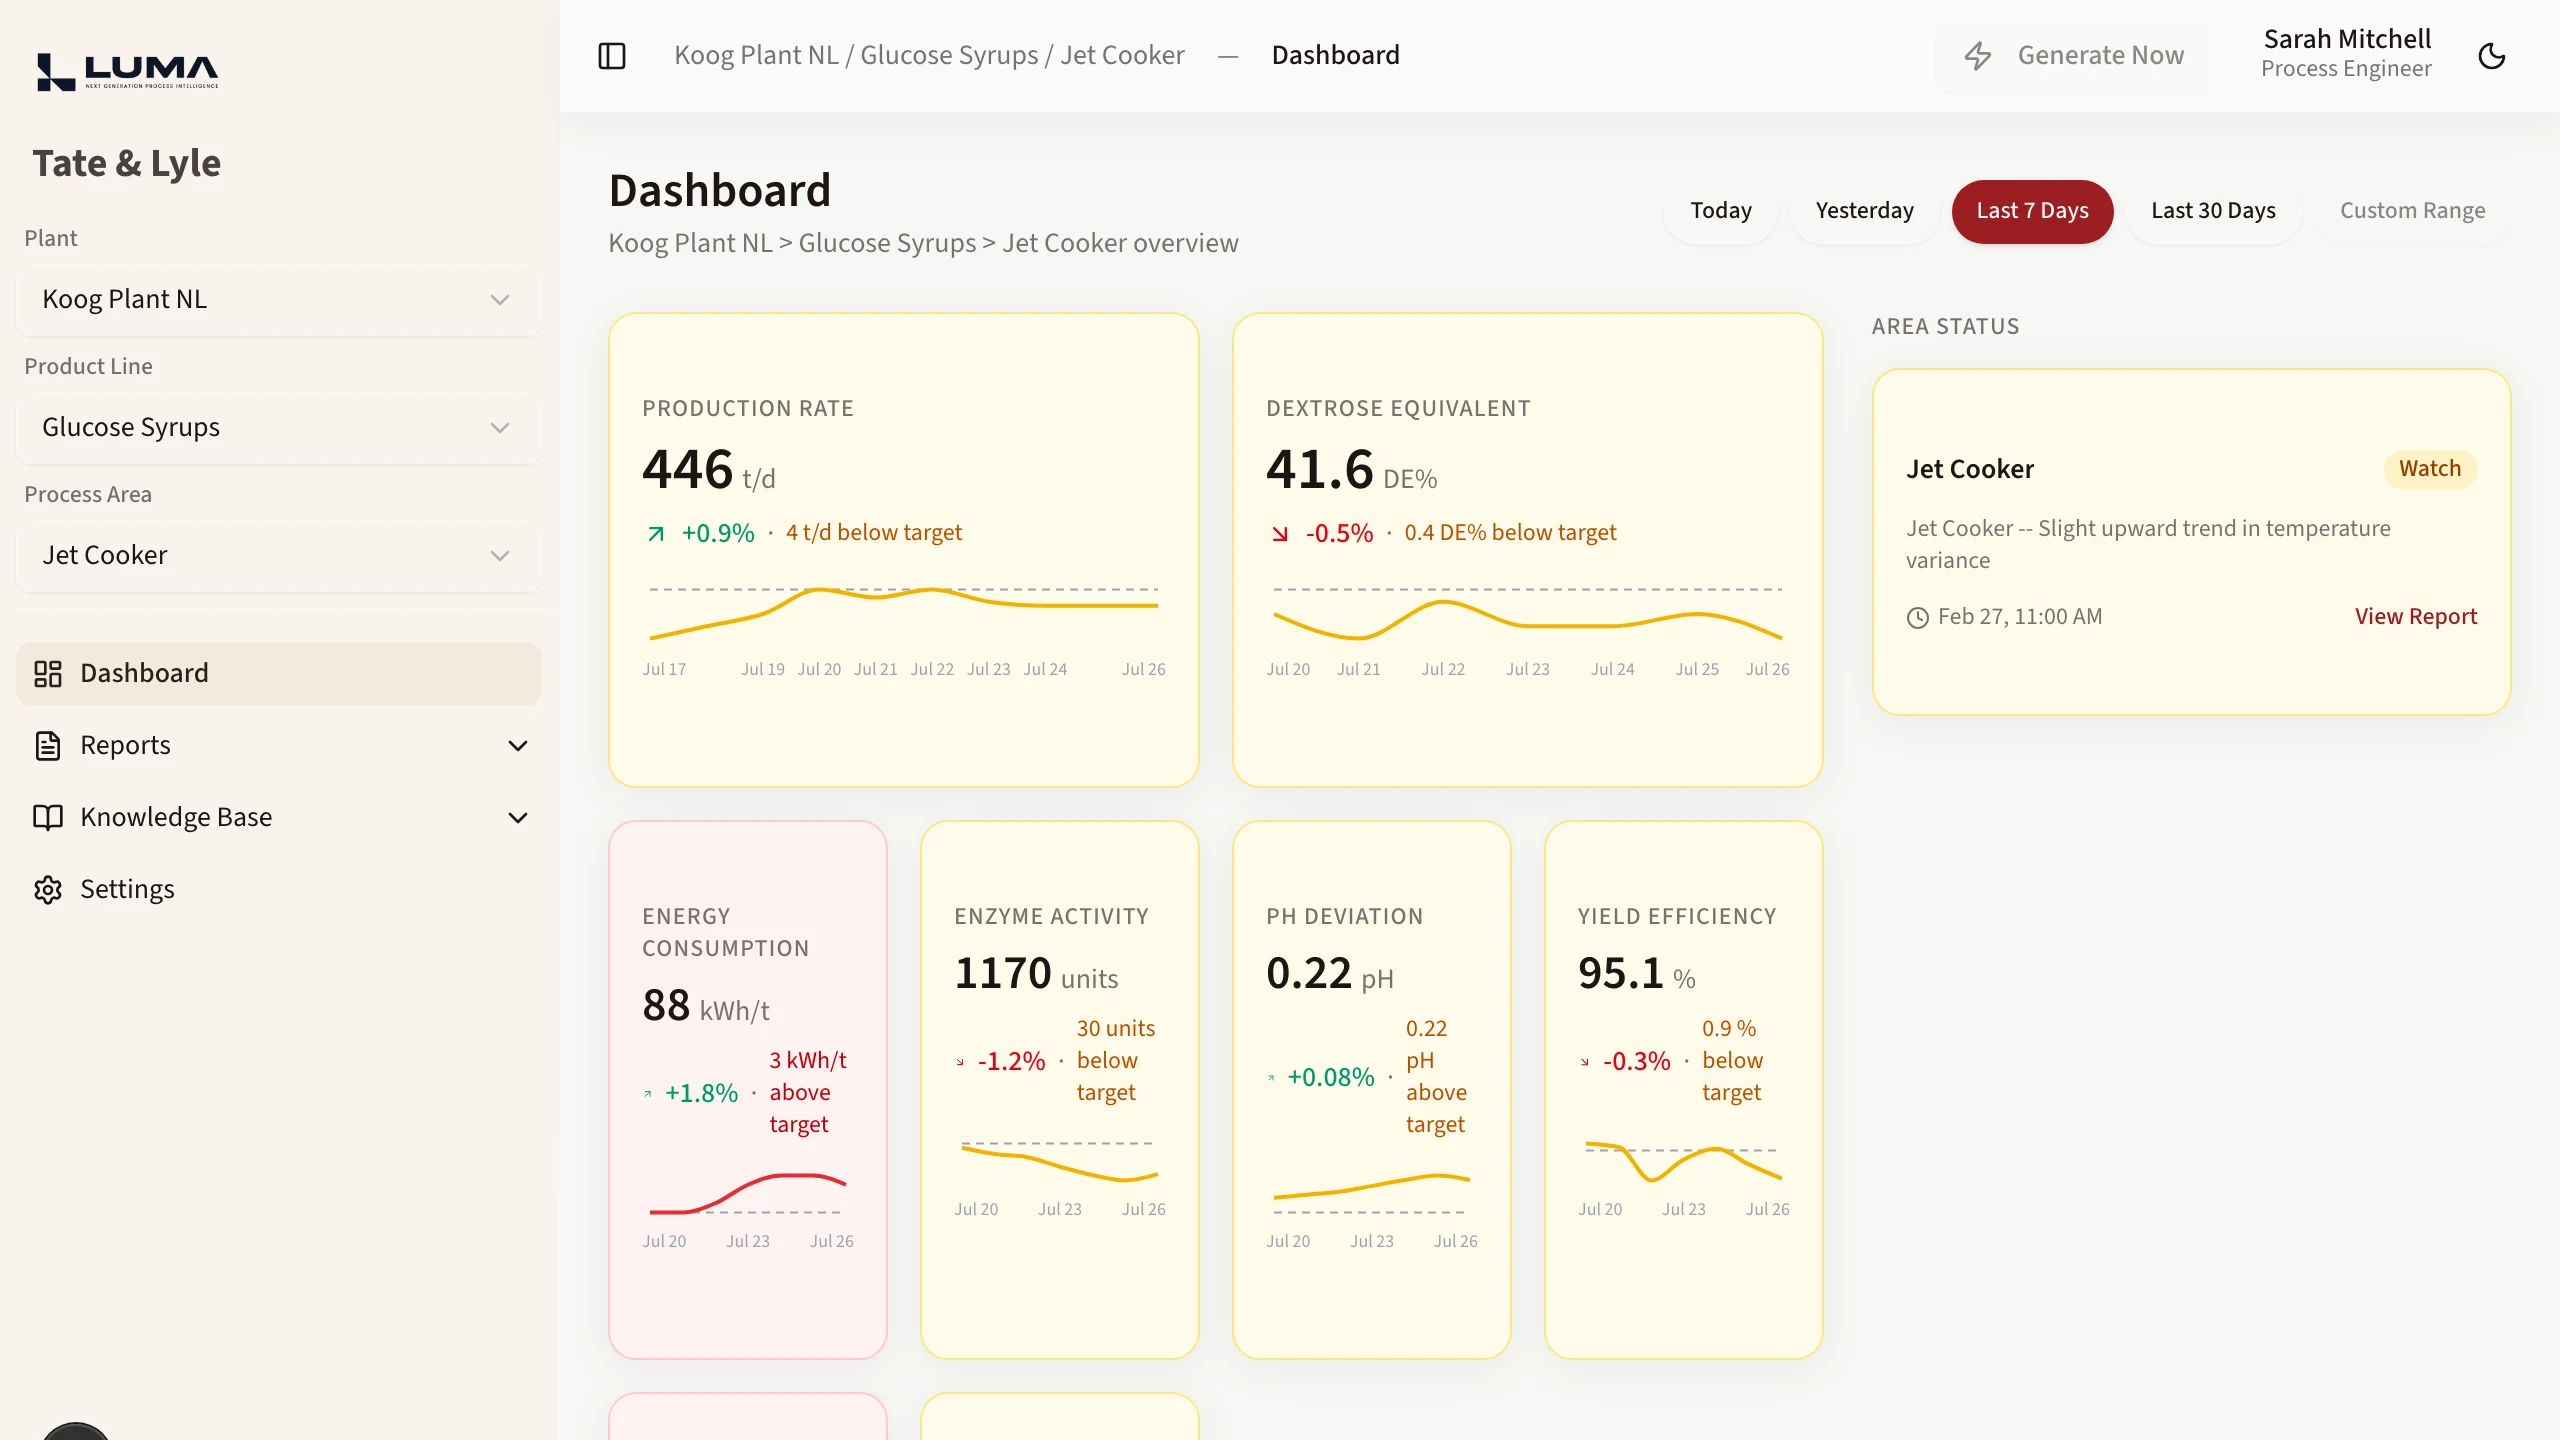Click the Generate Now button
The width and height of the screenshot is (2560, 1440).
[x=2074, y=56]
